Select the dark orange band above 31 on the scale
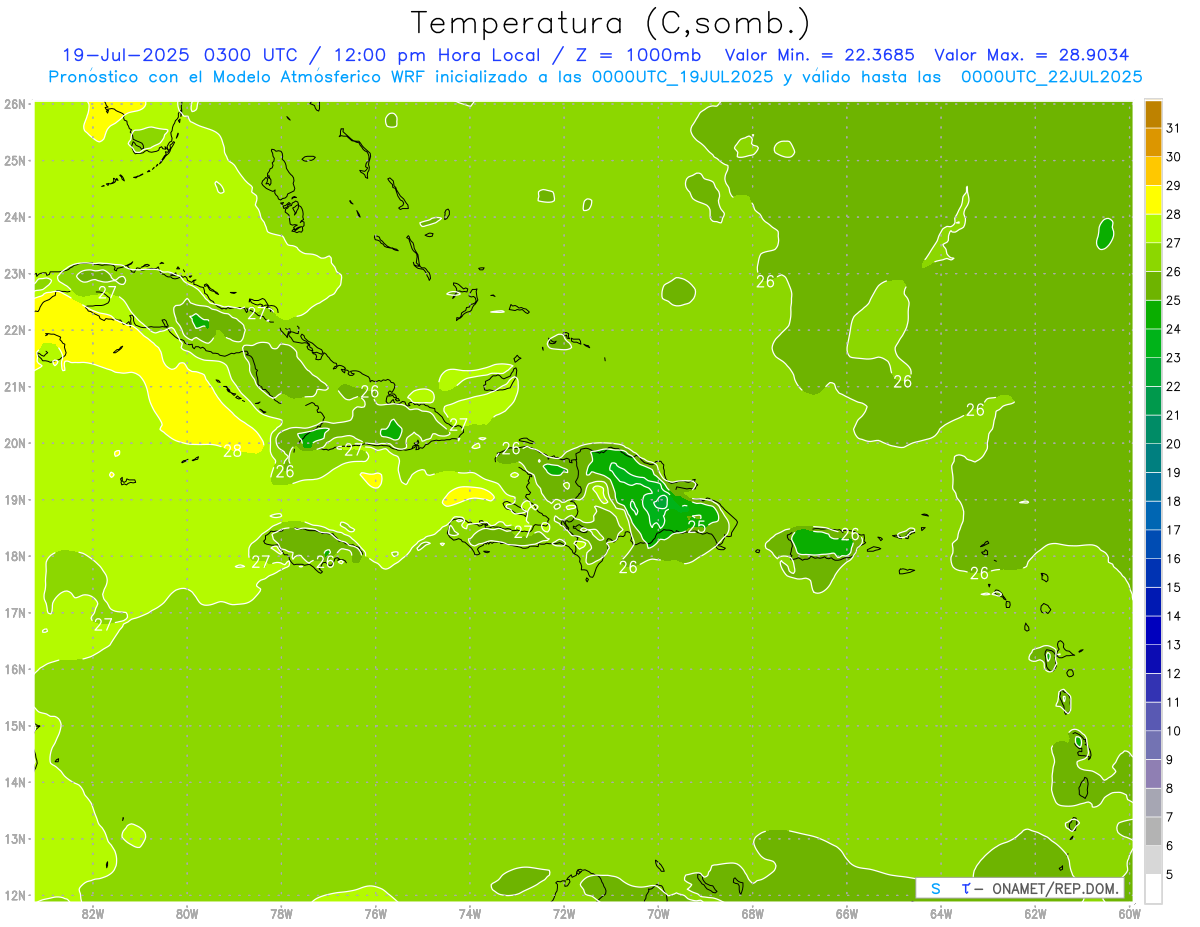This screenshot has height=927, width=1200. [x=1153, y=113]
